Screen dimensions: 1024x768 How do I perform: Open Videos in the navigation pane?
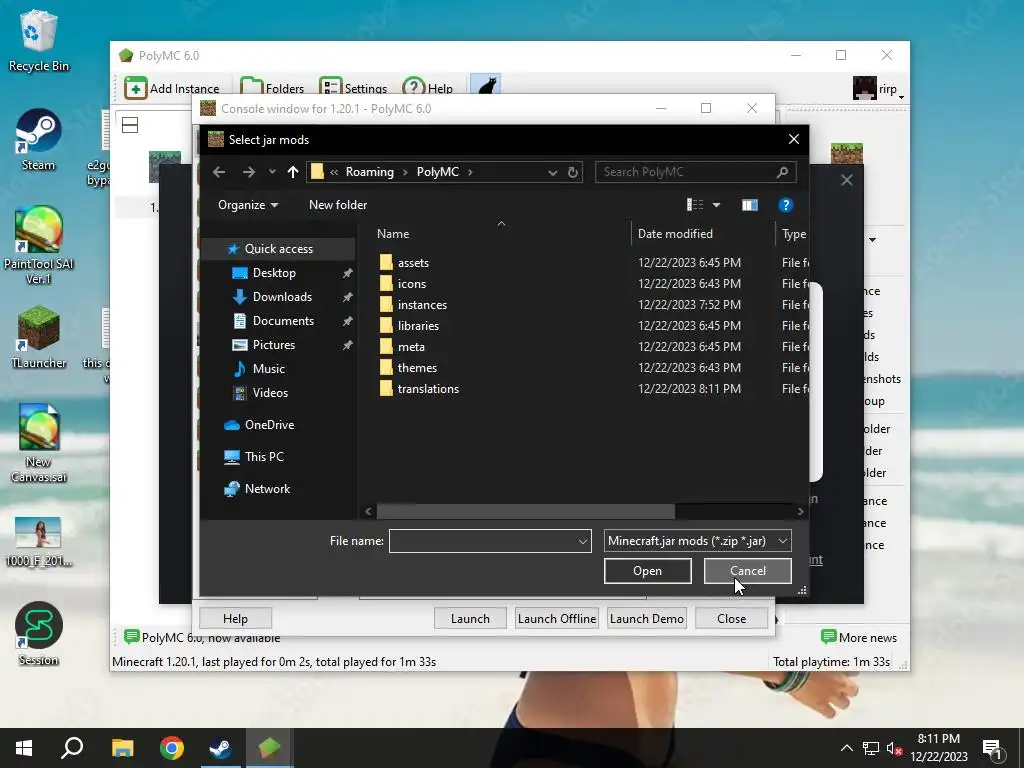click(270, 392)
